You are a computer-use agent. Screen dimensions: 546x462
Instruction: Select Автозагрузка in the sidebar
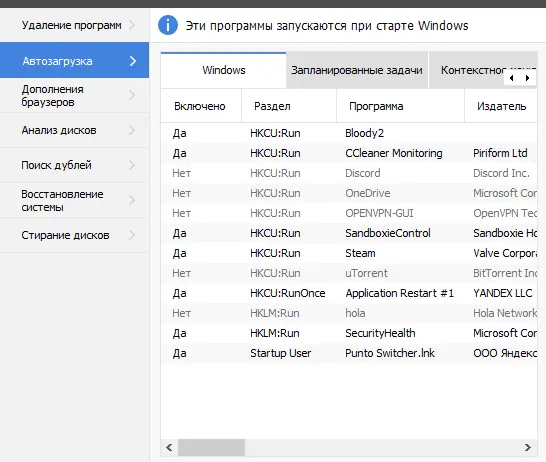point(75,61)
